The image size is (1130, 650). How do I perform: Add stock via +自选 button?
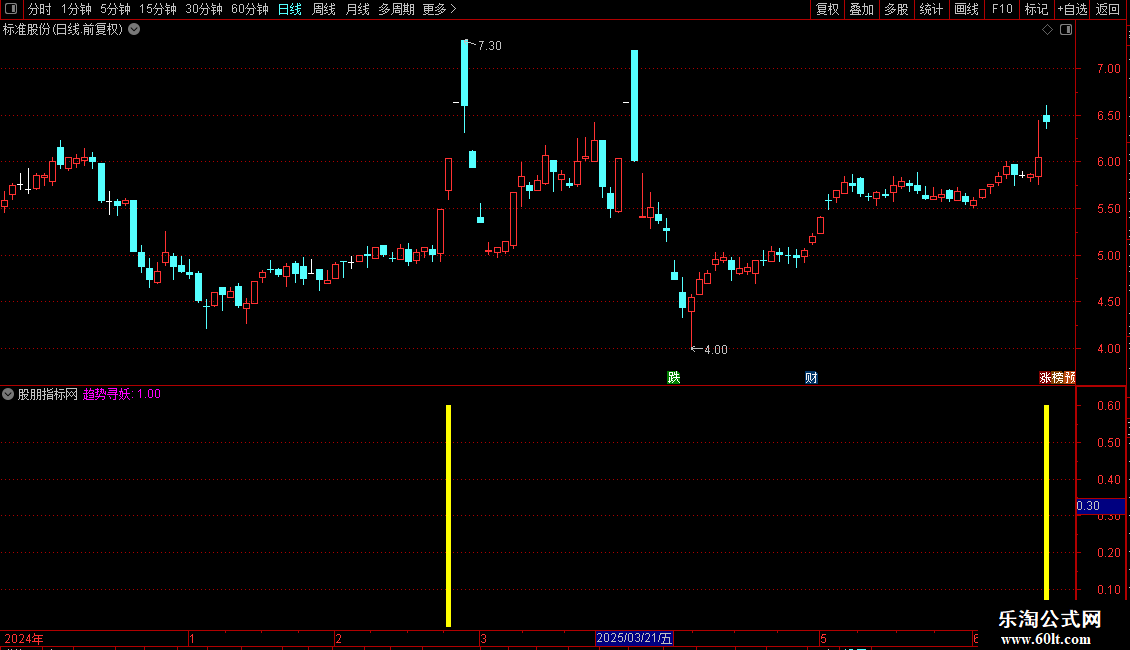[1072, 9]
